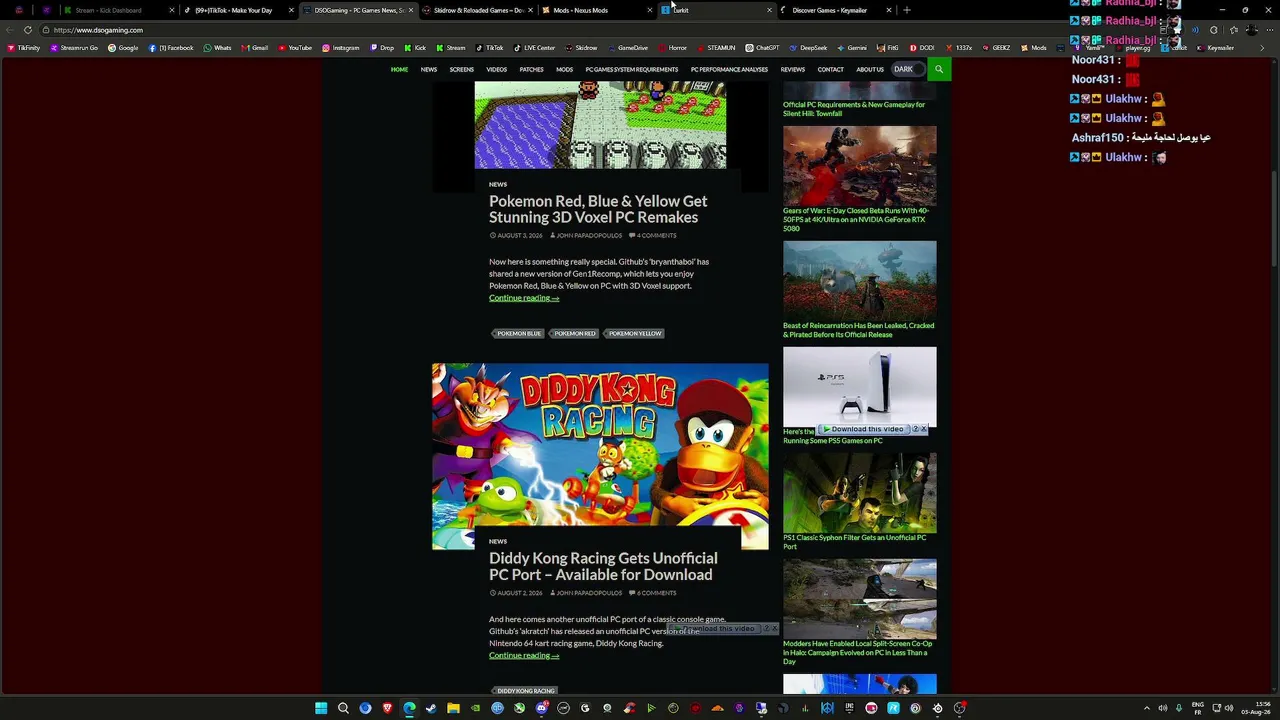Open Windows taskbar search

[x=343, y=708]
